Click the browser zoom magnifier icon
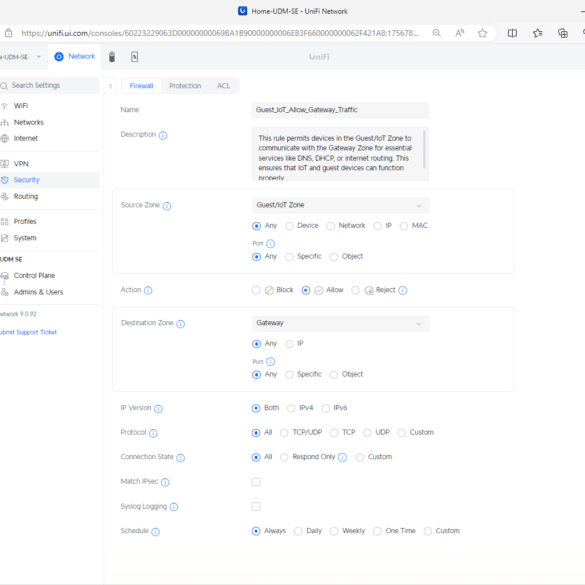Viewport: 585px width, 585px height. tap(437, 33)
